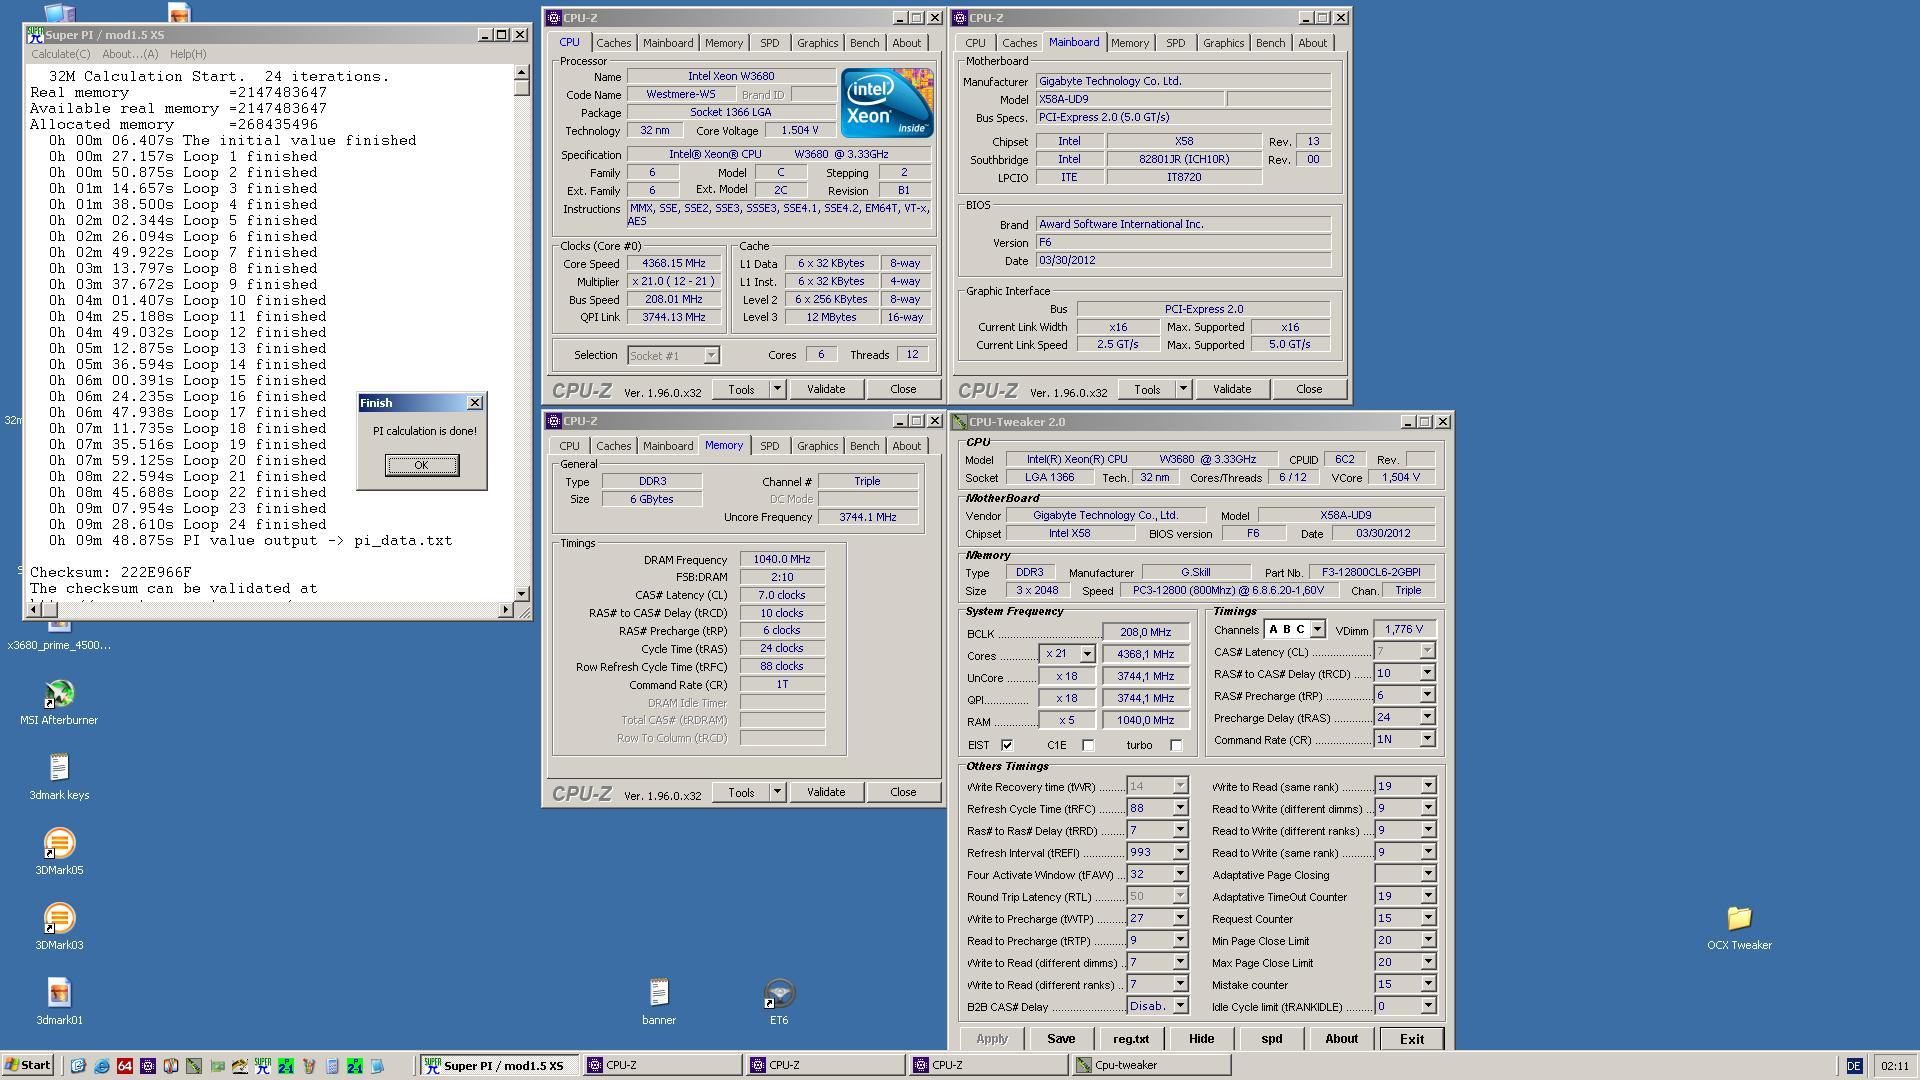Click the CPU-Z quick launch icon

coord(148,1066)
